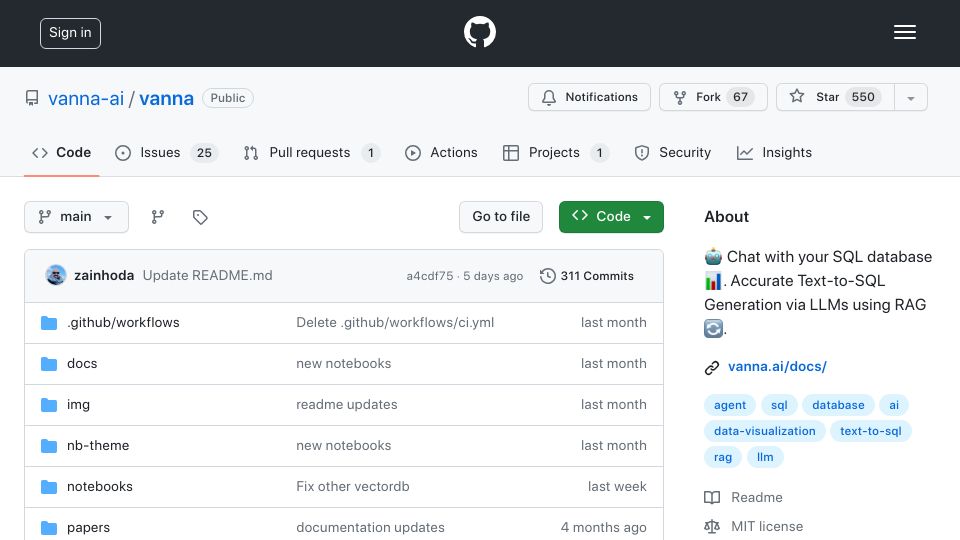View branches via the branch icon
Screen dimensions: 960x540
pyautogui.click(x=158, y=217)
